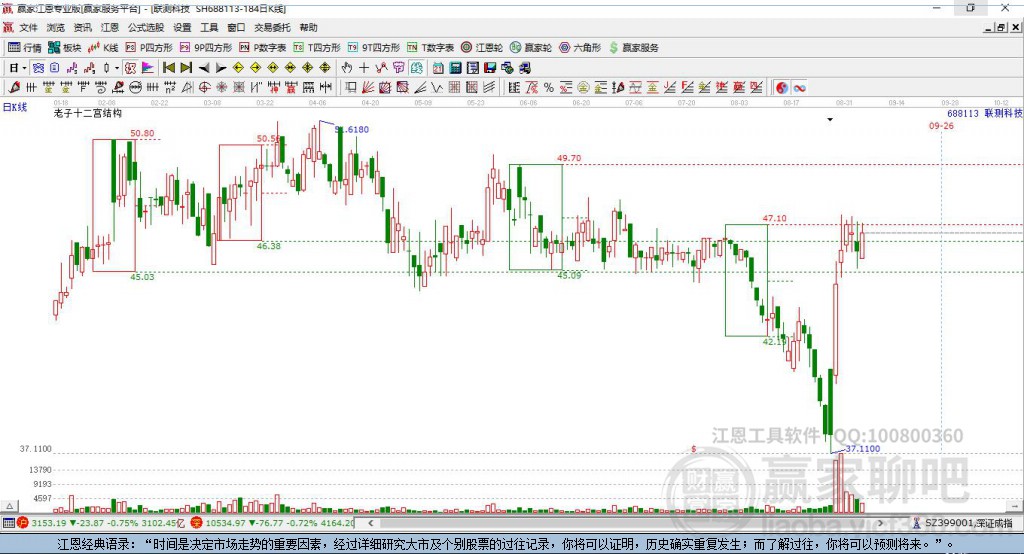Click the 37.1100 low price label
This screenshot has width=1024, height=554.
tap(863, 449)
